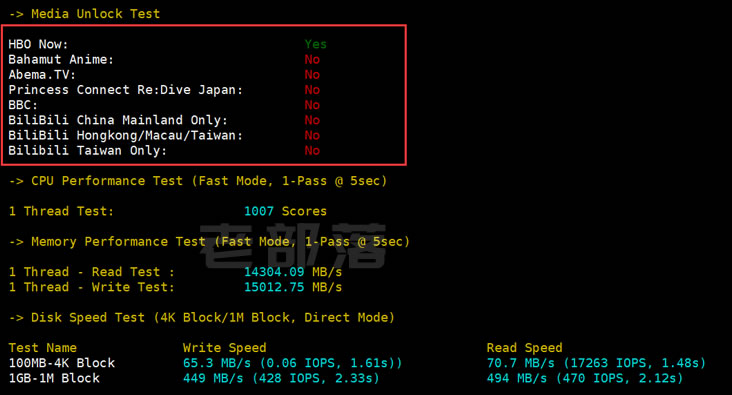Select the '1 Thread Test:' label

61,212
